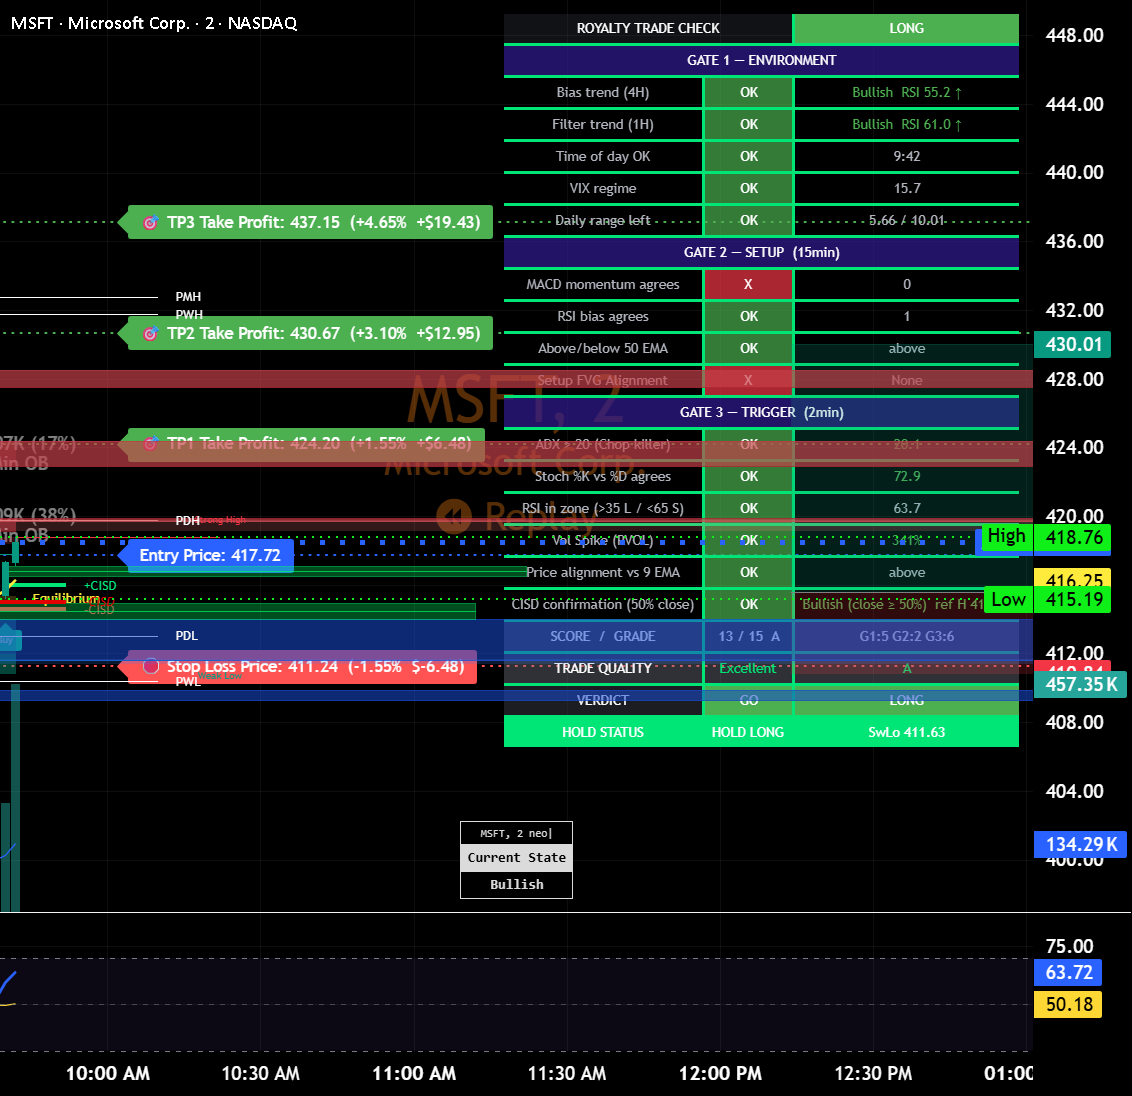Click the green Low 415.19 price label
This screenshot has width=1132, height=1096.
point(1048,600)
